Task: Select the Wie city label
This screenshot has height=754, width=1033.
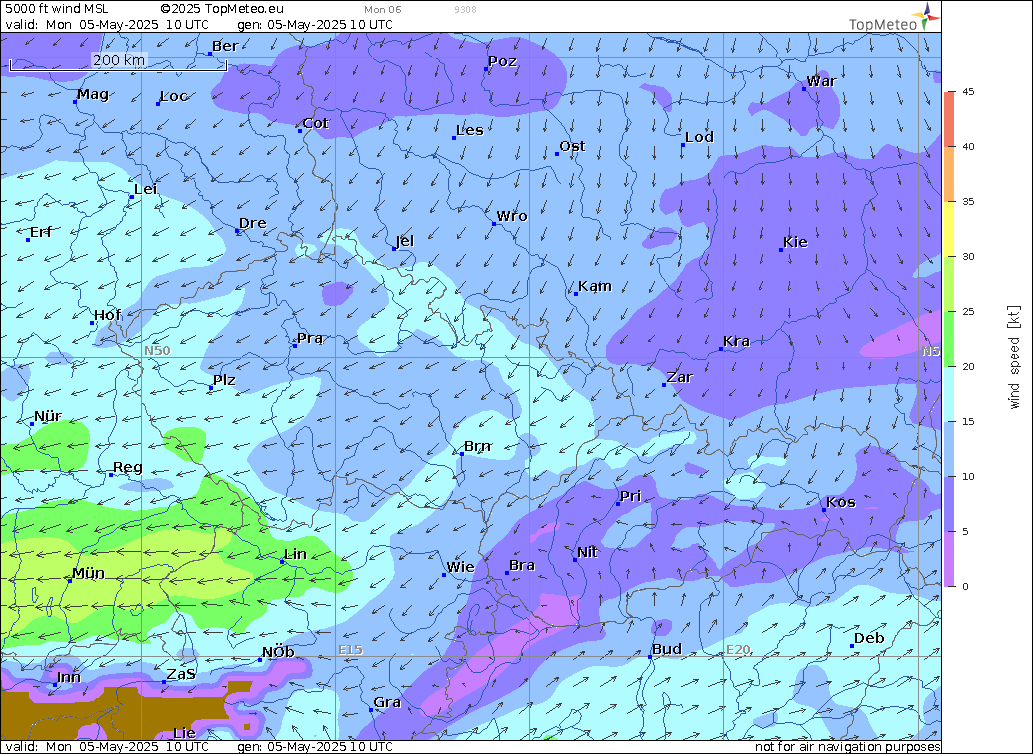Action: click(461, 567)
